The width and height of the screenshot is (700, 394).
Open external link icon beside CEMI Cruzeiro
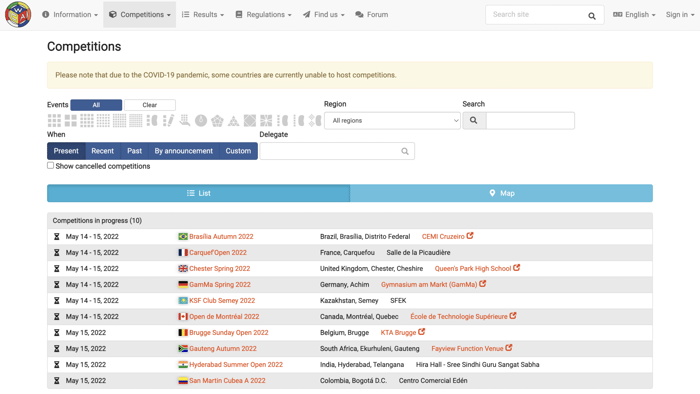[470, 236]
